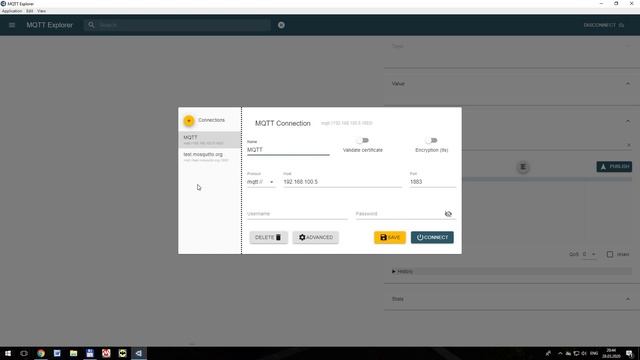Open the QoS dropdown
640x360 pixels.
click(x=589, y=254)
